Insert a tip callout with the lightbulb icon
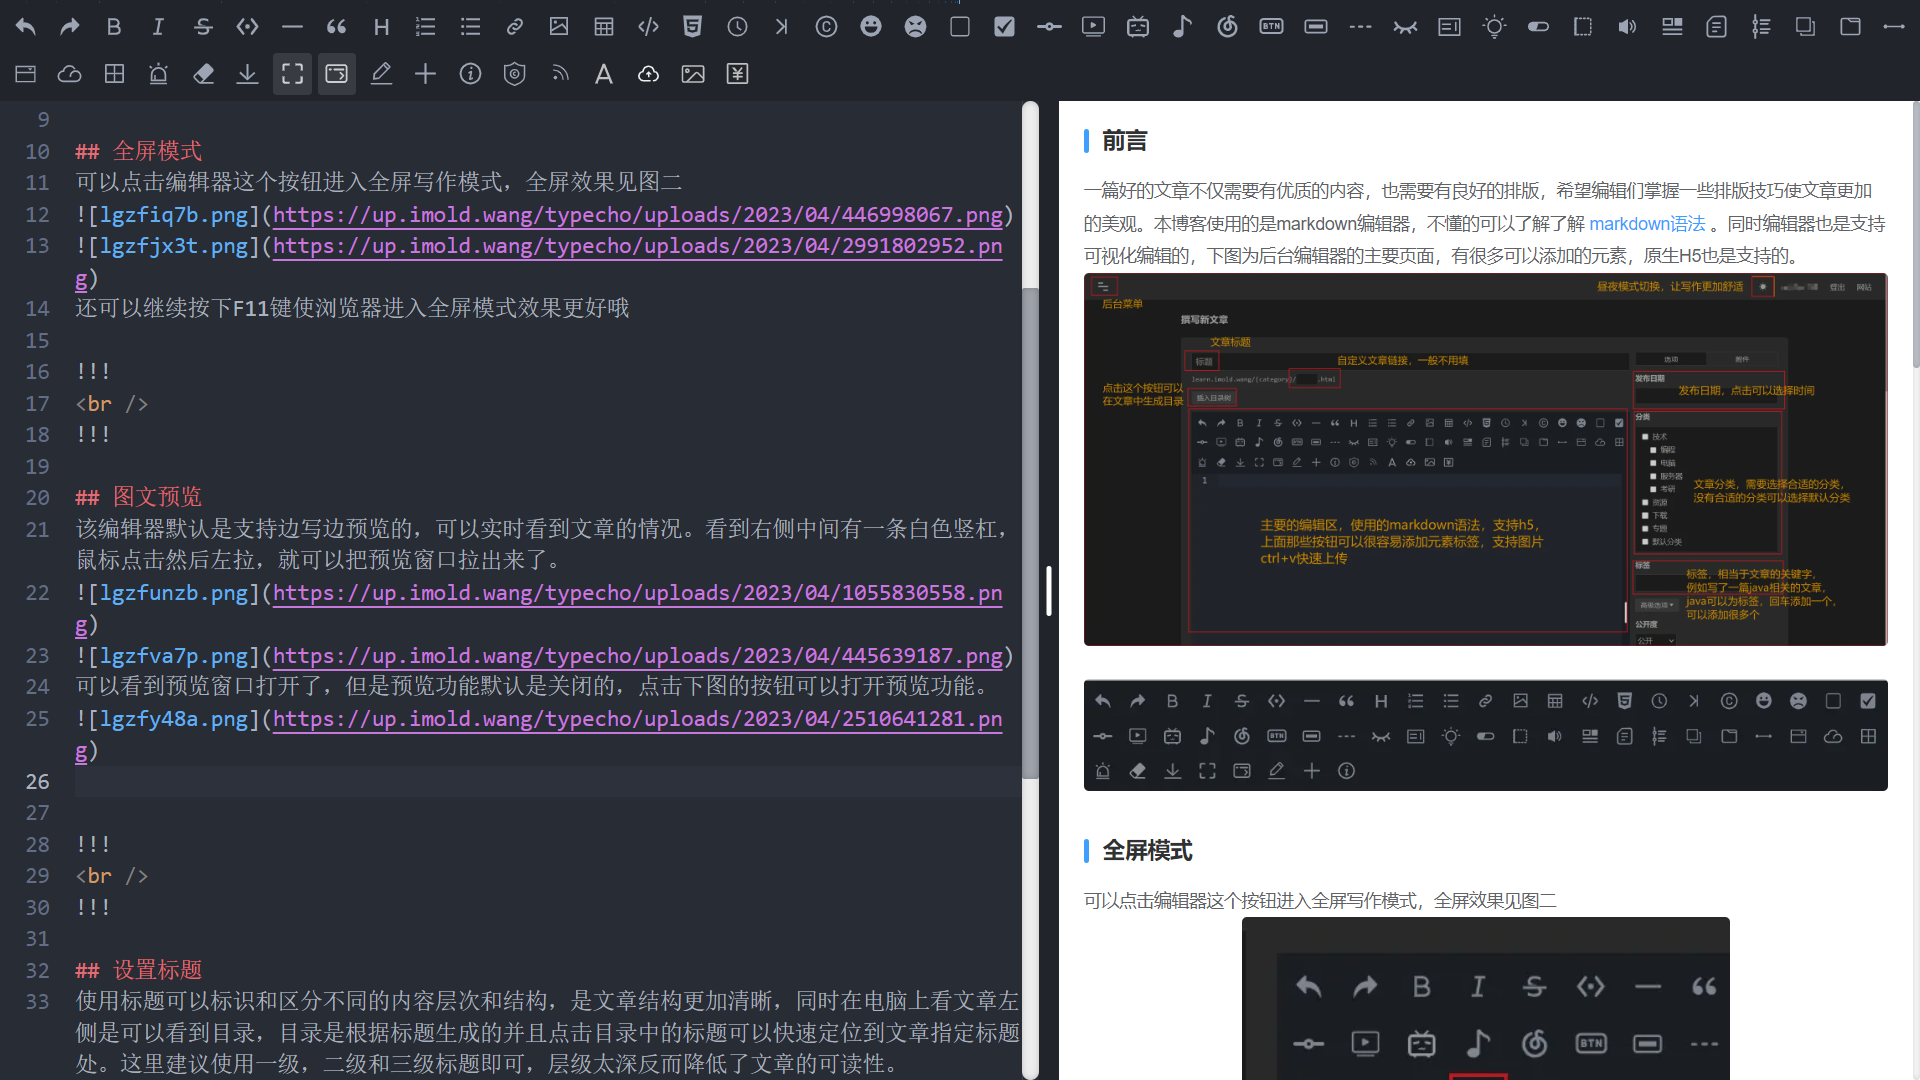Viewport: 1920px width, 1080px height. [x=1494, y=27]
